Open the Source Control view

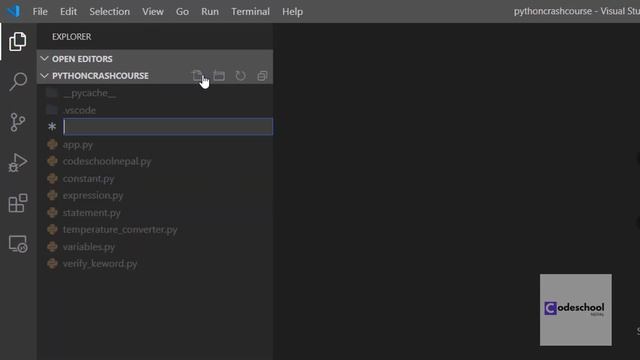tap(18, 122)
